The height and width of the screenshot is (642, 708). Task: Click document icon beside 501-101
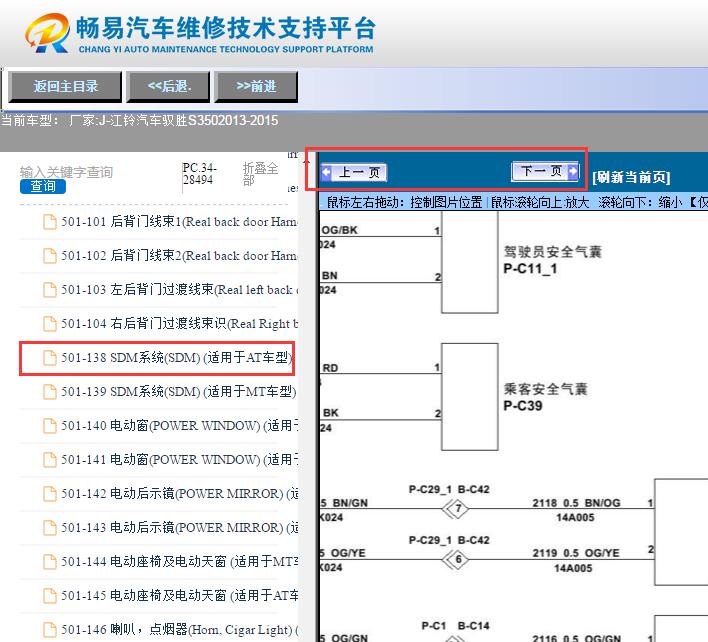tap(50, 222)
